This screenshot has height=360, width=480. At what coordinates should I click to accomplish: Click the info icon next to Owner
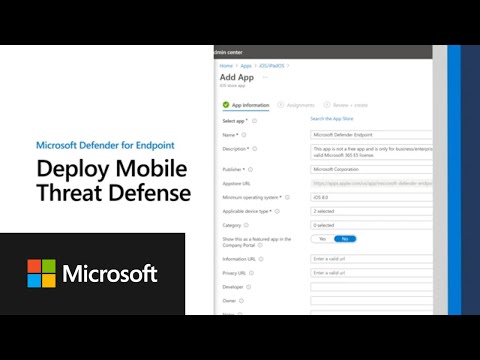tap(241, 301)
